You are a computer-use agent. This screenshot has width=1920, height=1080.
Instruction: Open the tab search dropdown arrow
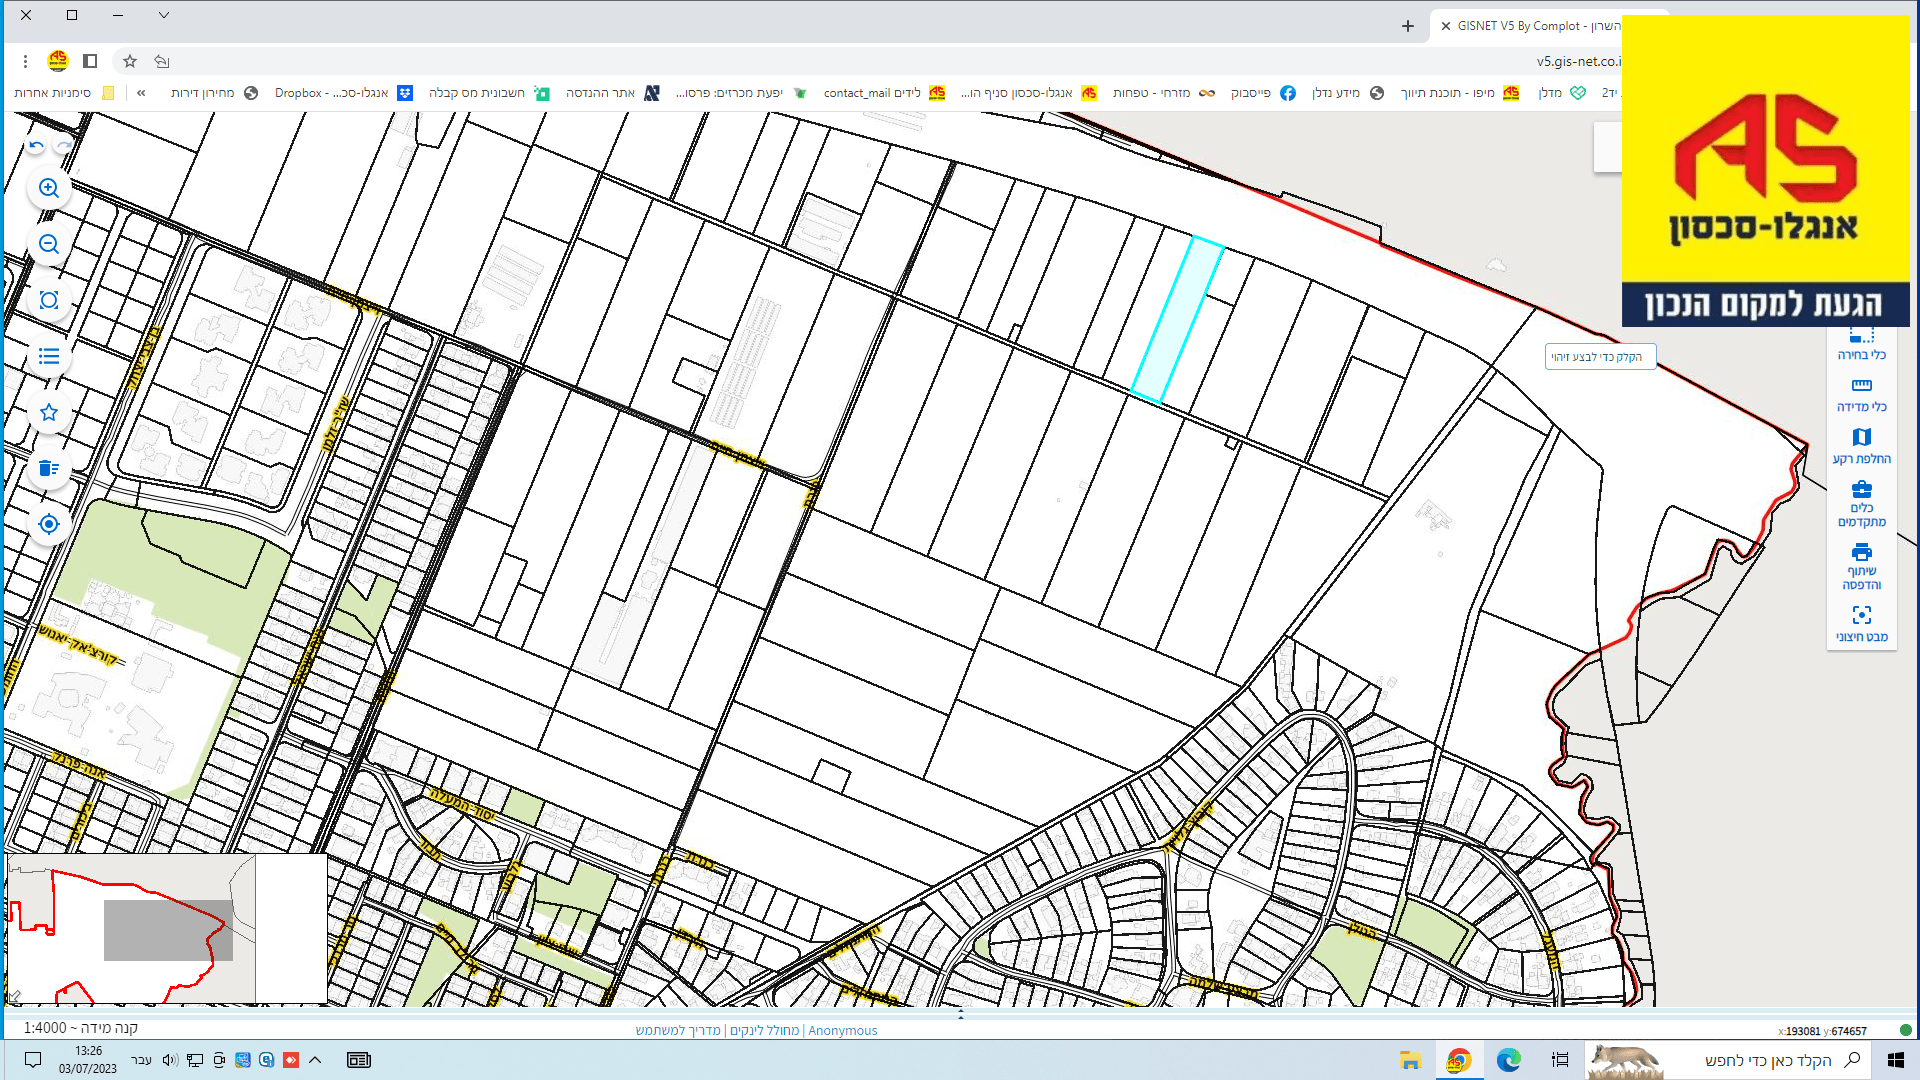[x=164, y=15]
